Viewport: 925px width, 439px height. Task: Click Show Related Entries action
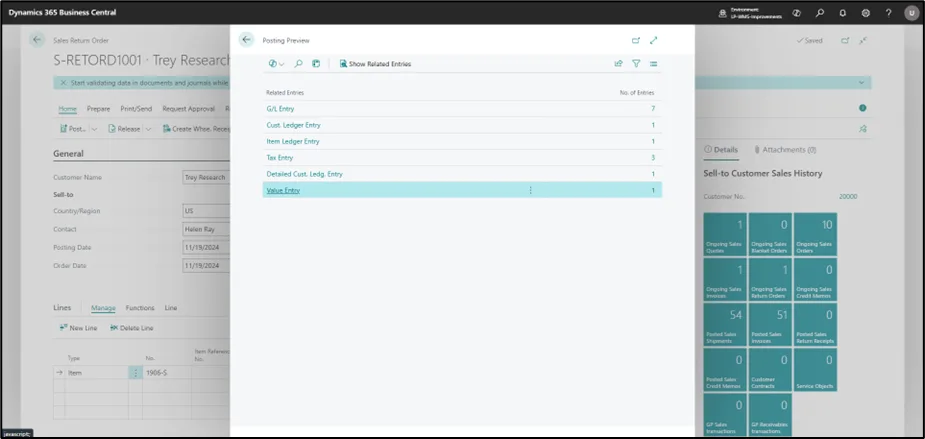click(x=375, y=64)
